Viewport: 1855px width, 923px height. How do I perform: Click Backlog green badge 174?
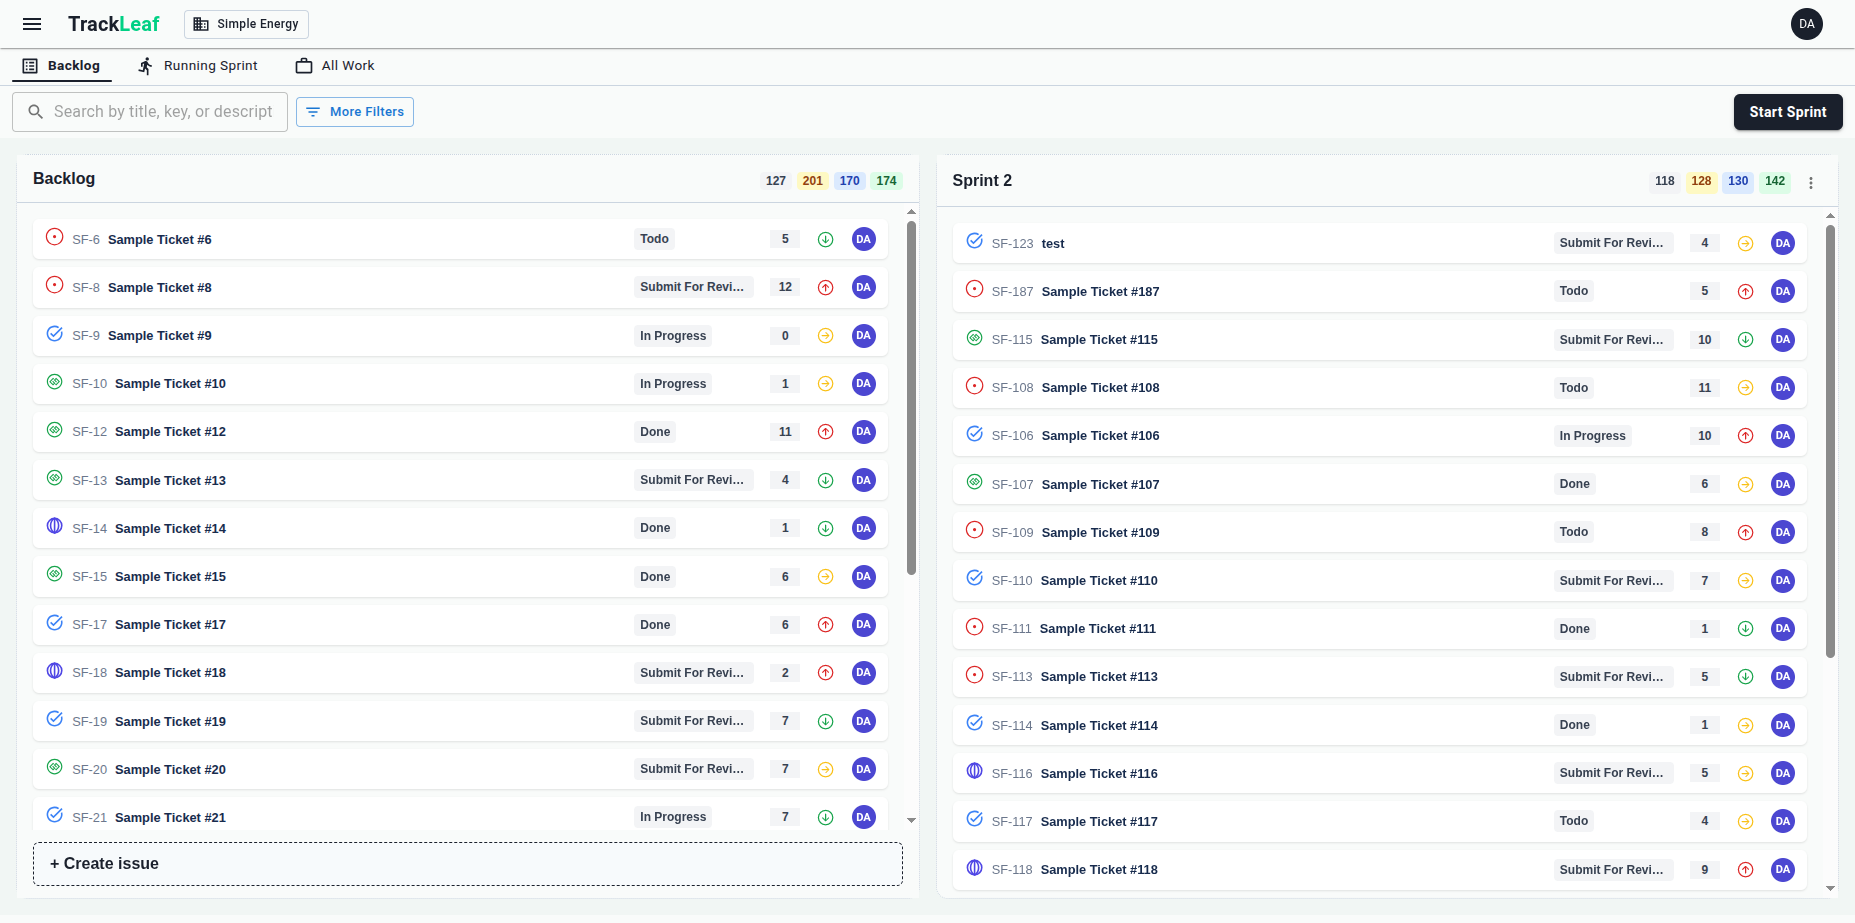(x=887, y=181)
